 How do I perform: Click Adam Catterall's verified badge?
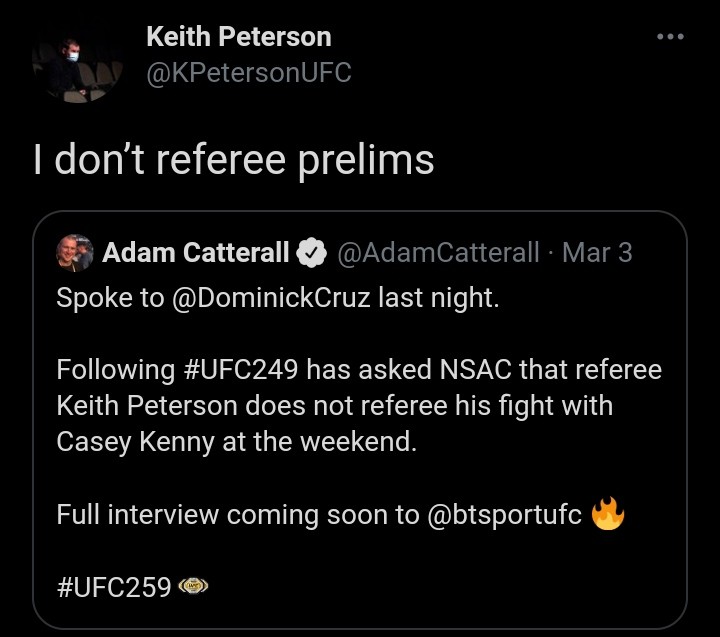point(313,254)
